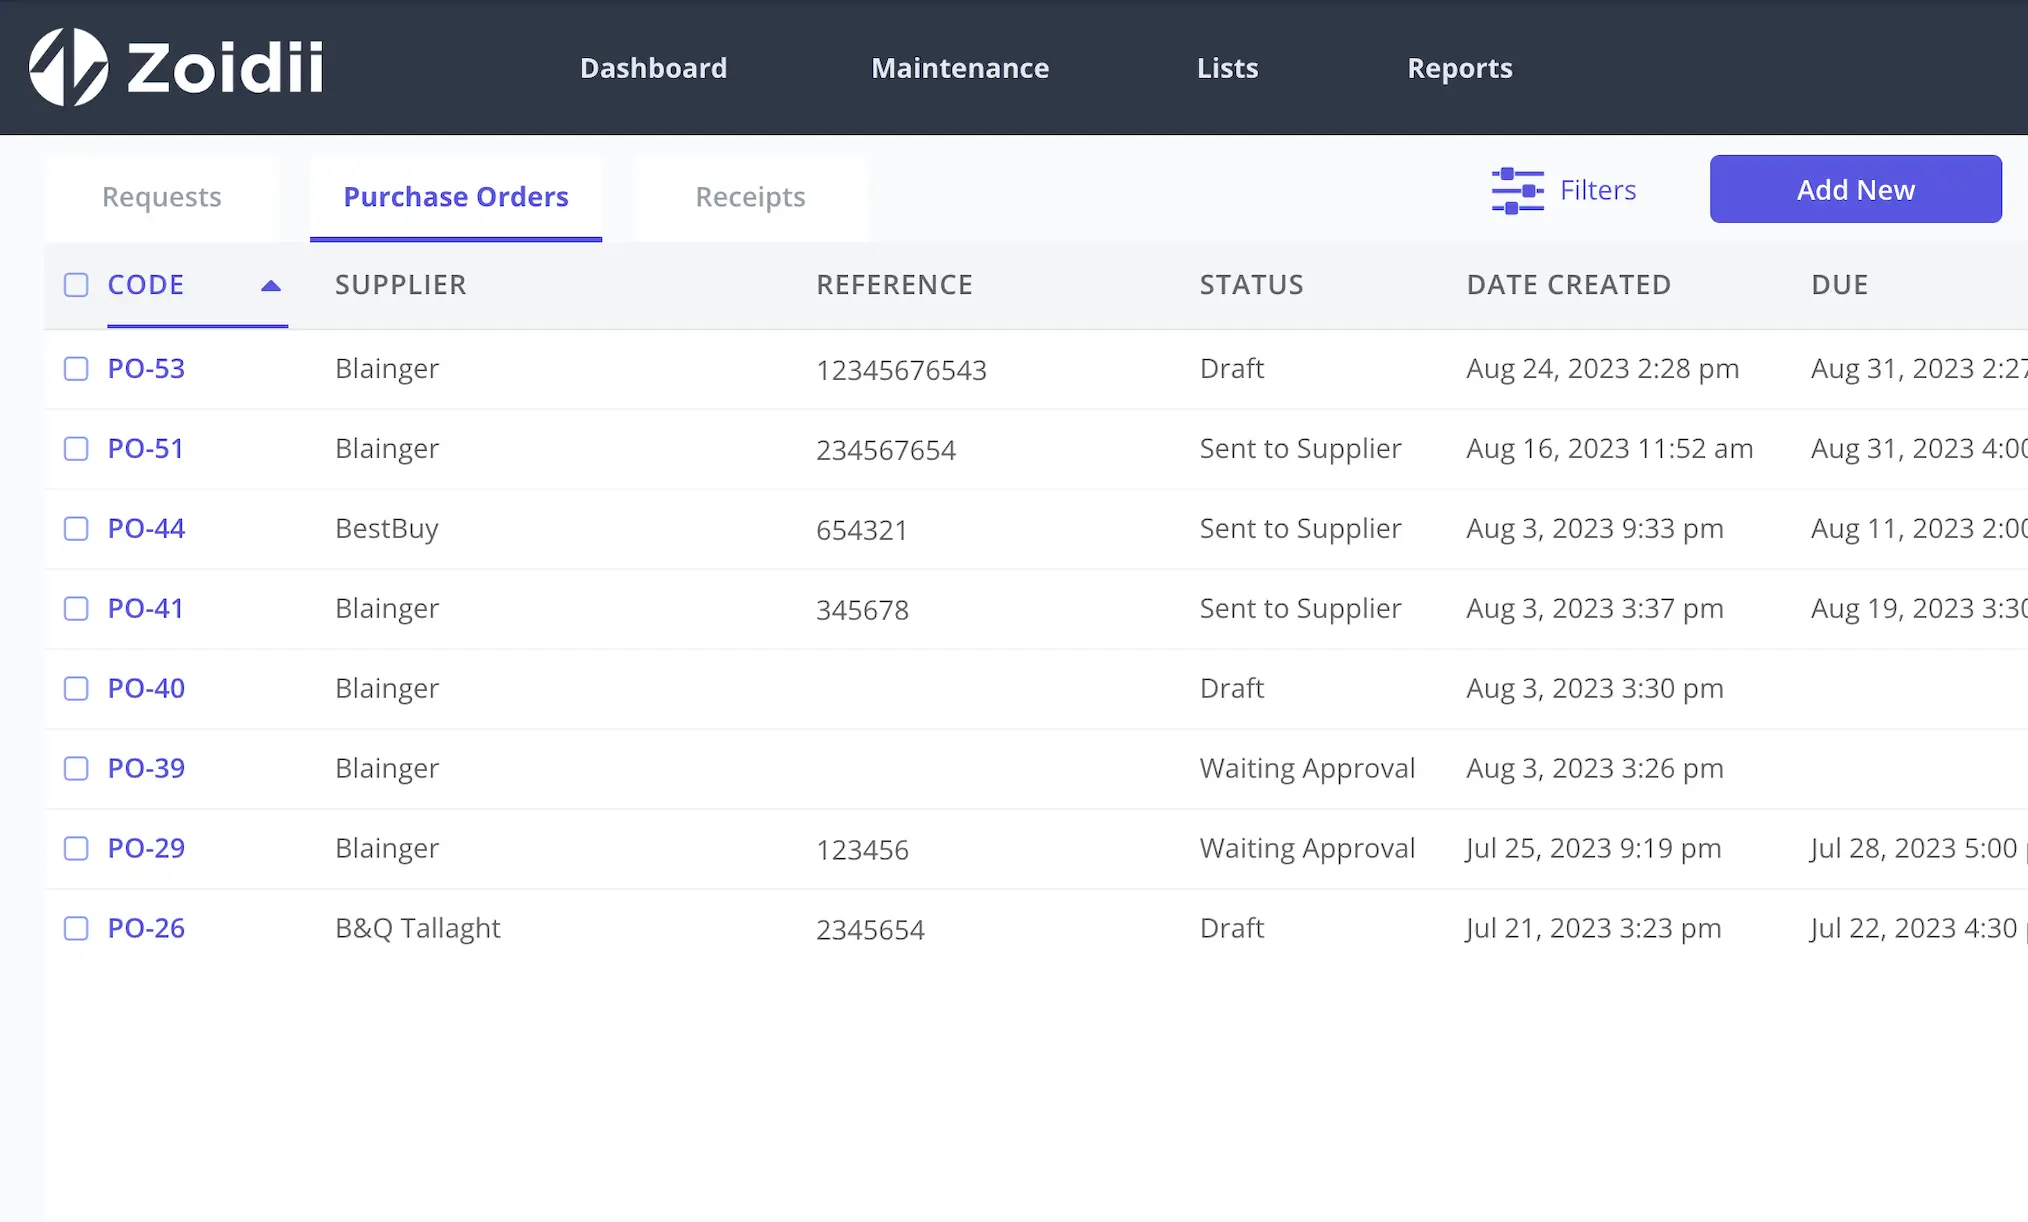Click Draft status in PO-26 row
Screen dimensions: 2028x1222
point(1232,929)
